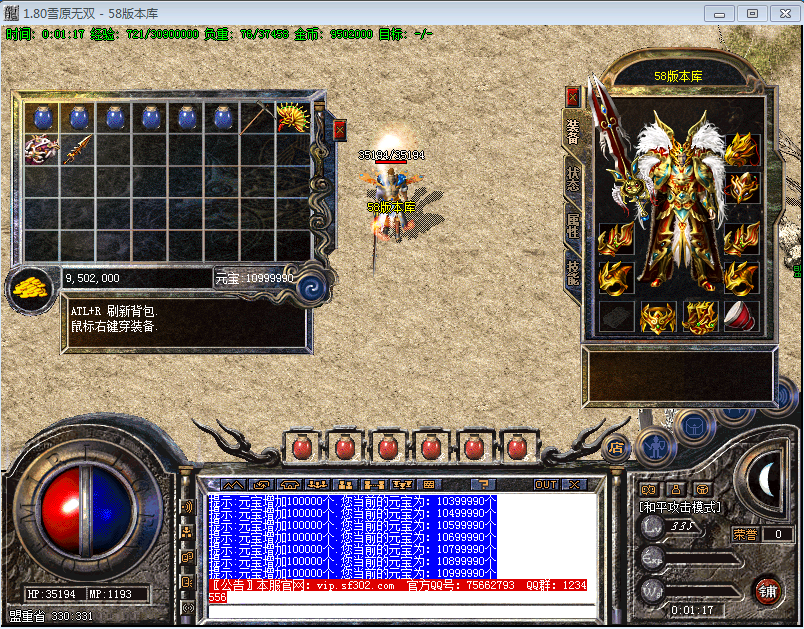Viewport: 804px width, 629px height.
Task: Select the golden boots equipment slot
Action: [x=700, y=318]
